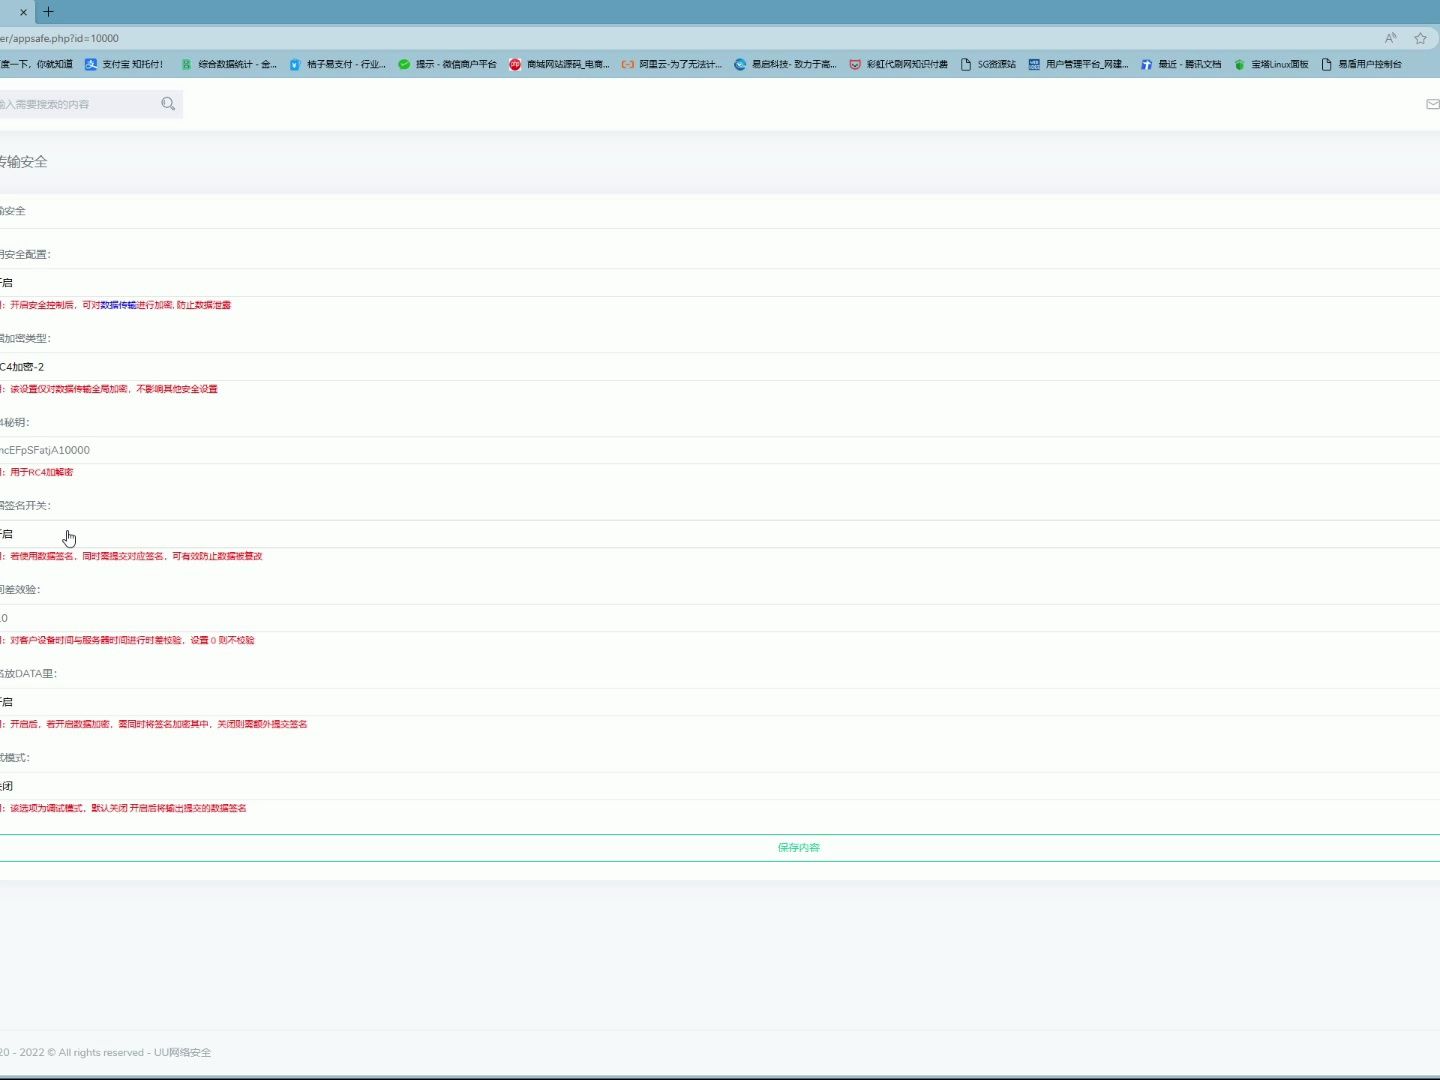Image resolution: width=1440 pixels, height=1080 pixels.
Task: Open the 阿里云 bookmark
Action: [x=671, y=64]
